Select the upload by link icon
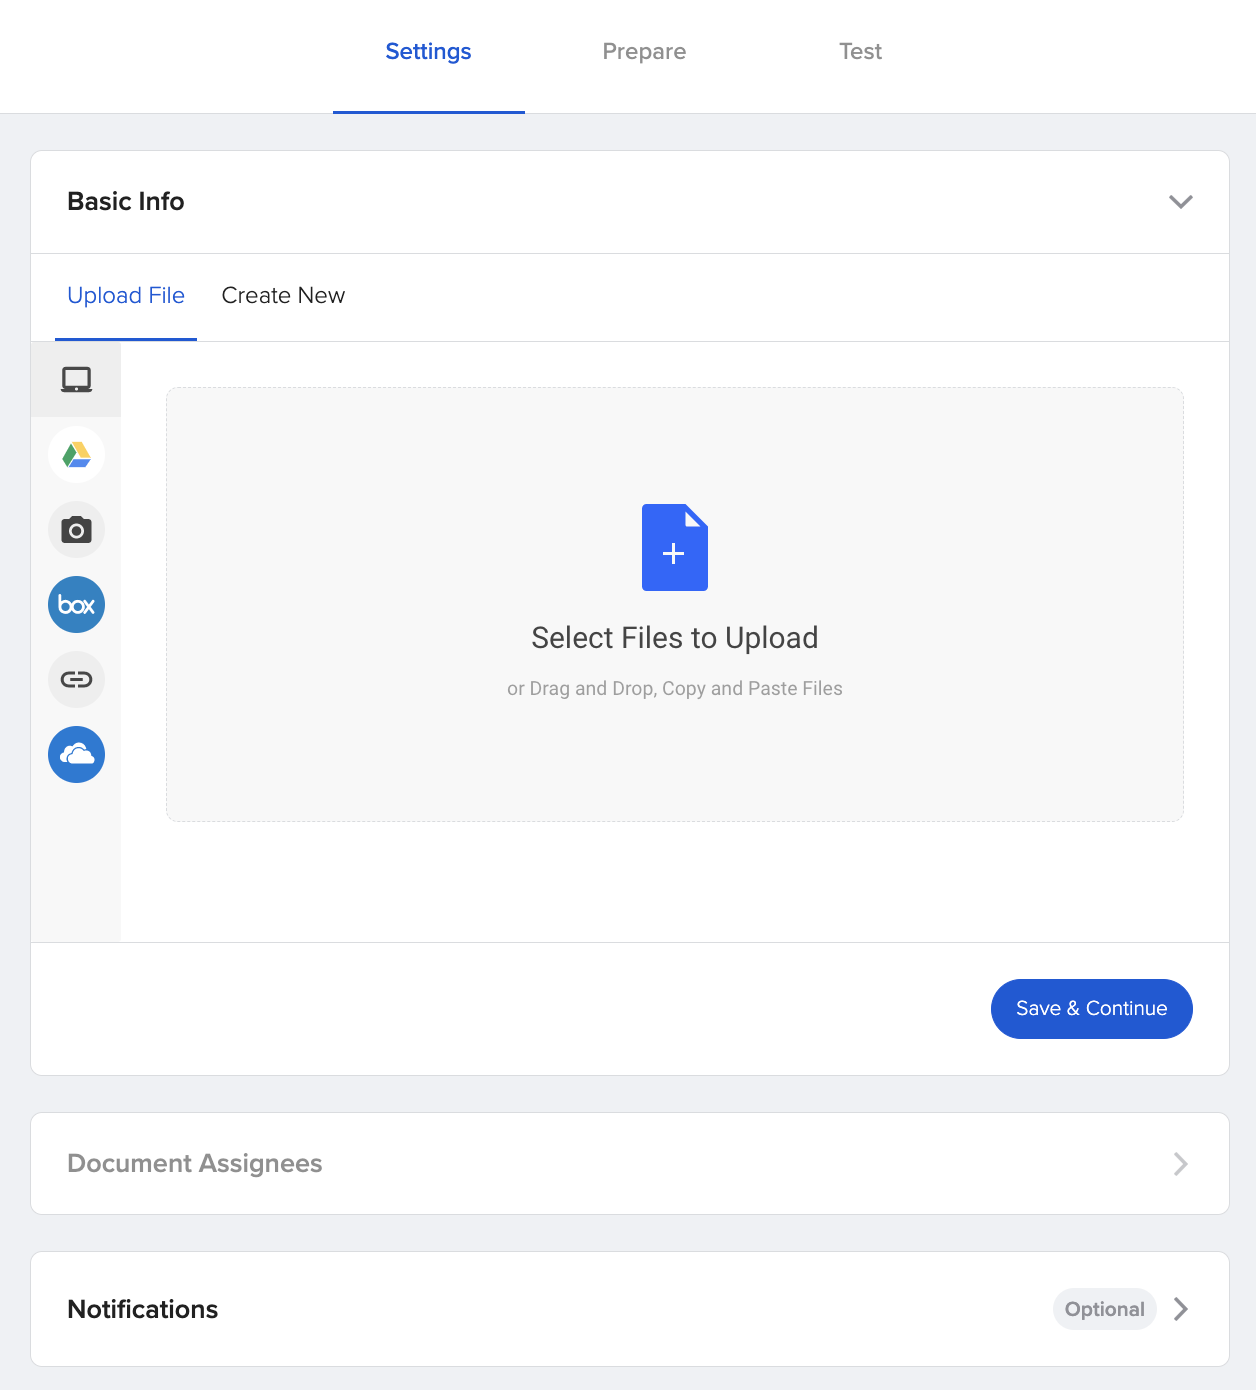 tap(76, 679)
